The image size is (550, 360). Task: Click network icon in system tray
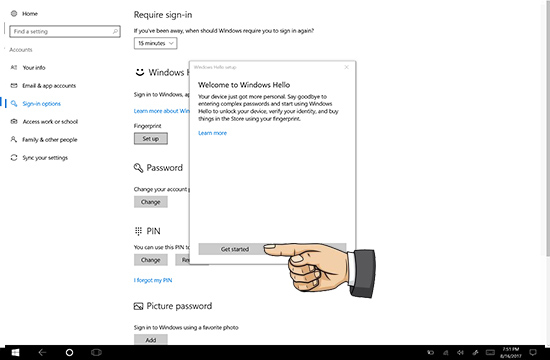[x=446, y=352]
